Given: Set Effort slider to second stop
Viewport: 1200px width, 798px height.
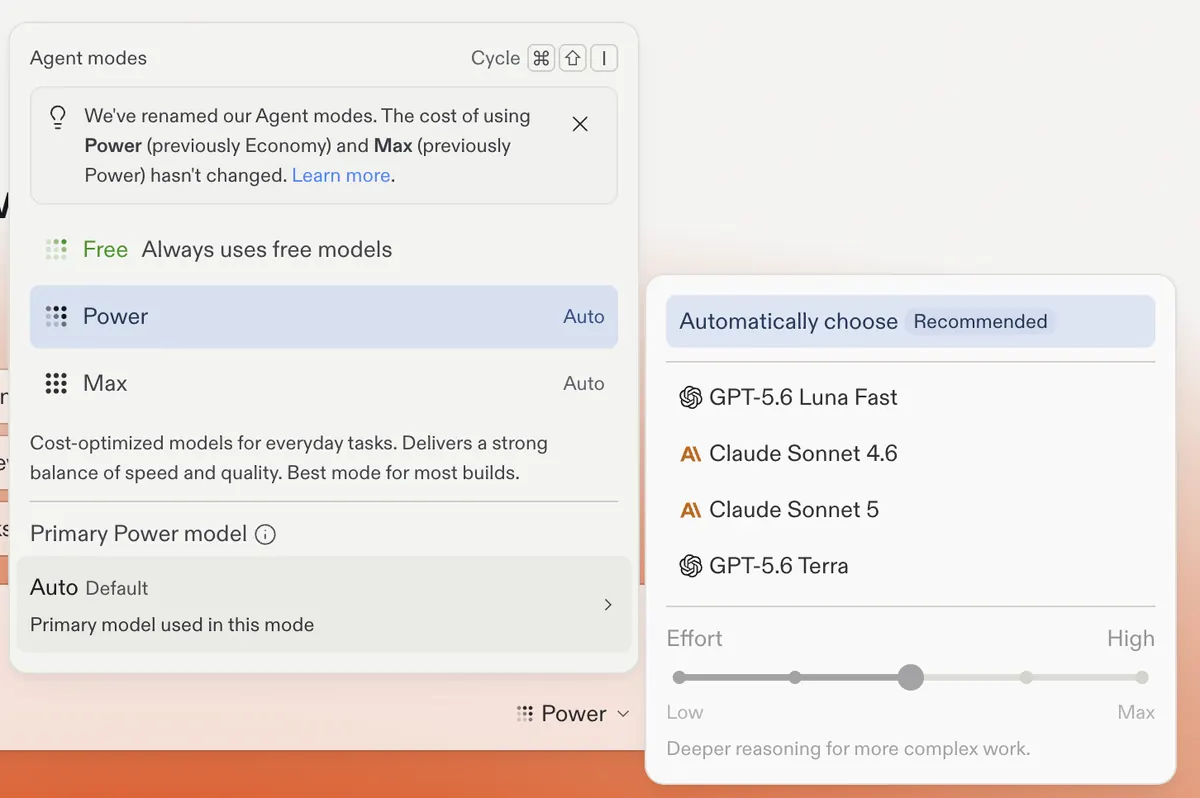Looking at the screenshot, I should click(x=795, y=677).
